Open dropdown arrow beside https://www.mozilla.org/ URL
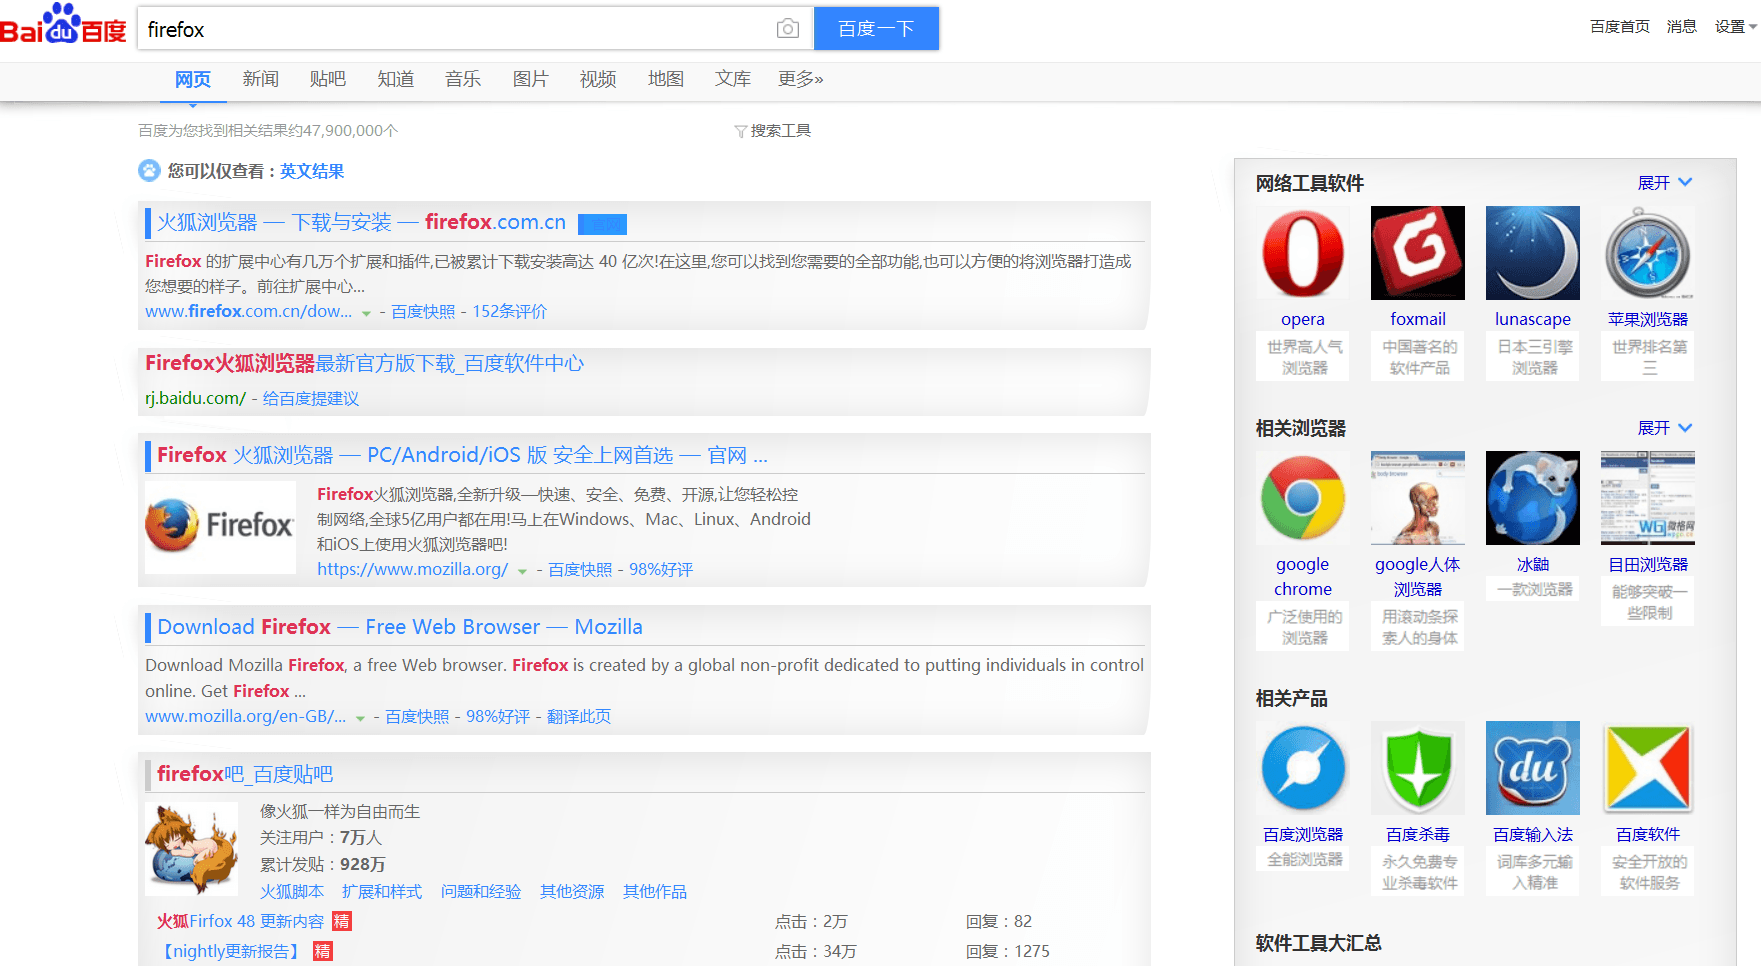Viewport: 1761px width, 966px height. pyautogui.click(x=522, y=572)
